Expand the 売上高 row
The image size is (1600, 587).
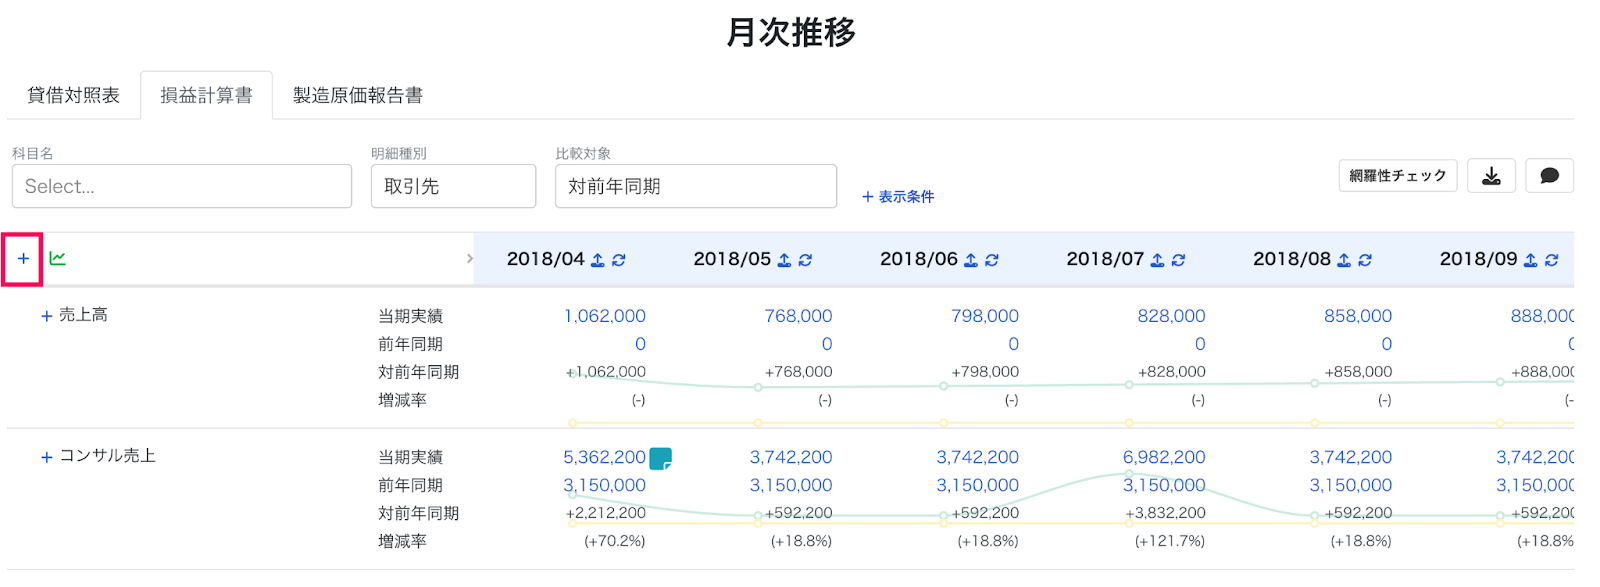coord(46,316)
